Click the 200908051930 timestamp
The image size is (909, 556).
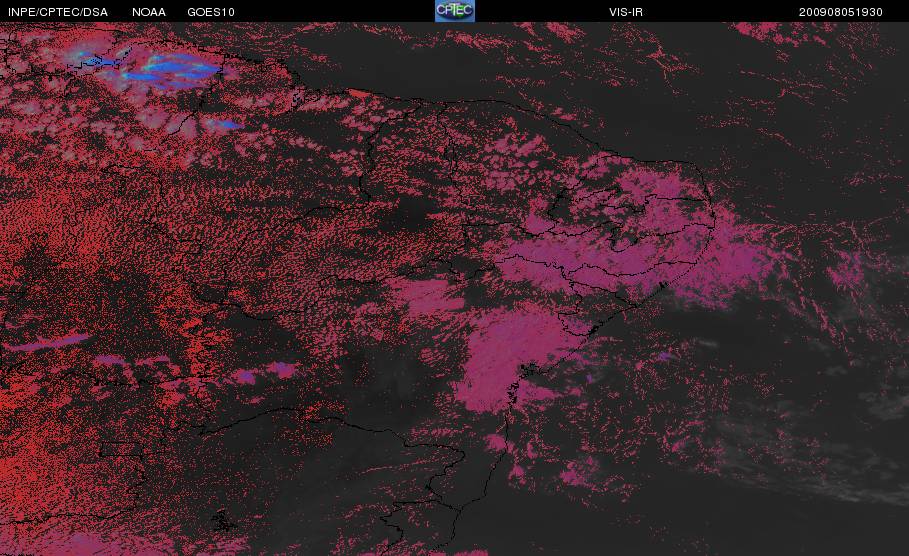[x=841, y=12]
